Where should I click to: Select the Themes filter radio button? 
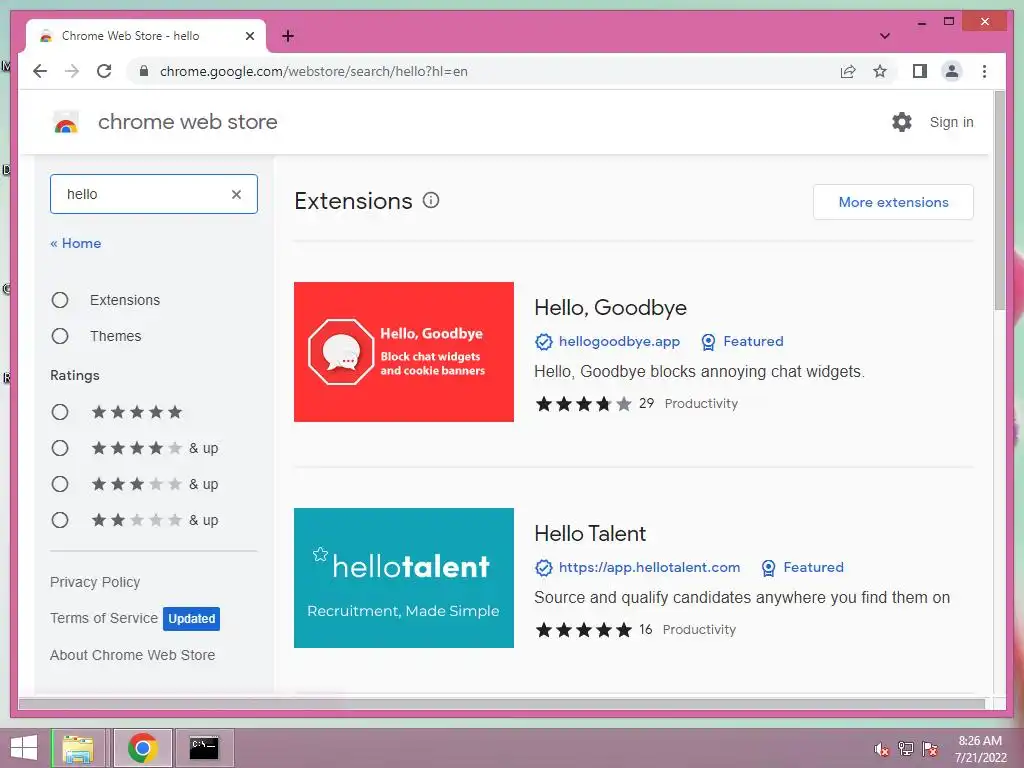pos(60,336)
